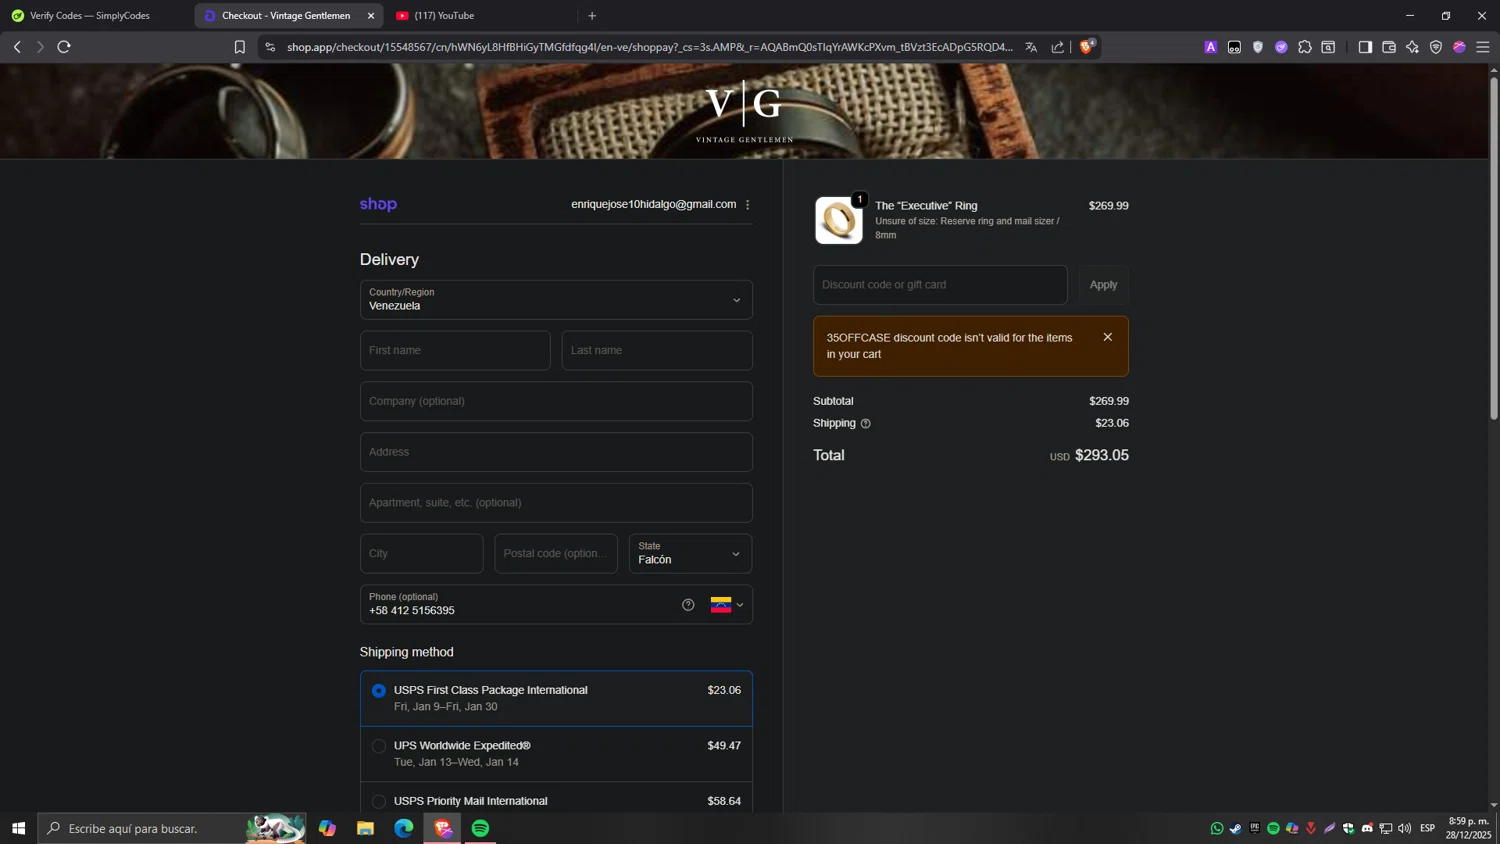The image size is (1500, 844).
Task: Click the browser address bar URL
Action: (650, 47)
